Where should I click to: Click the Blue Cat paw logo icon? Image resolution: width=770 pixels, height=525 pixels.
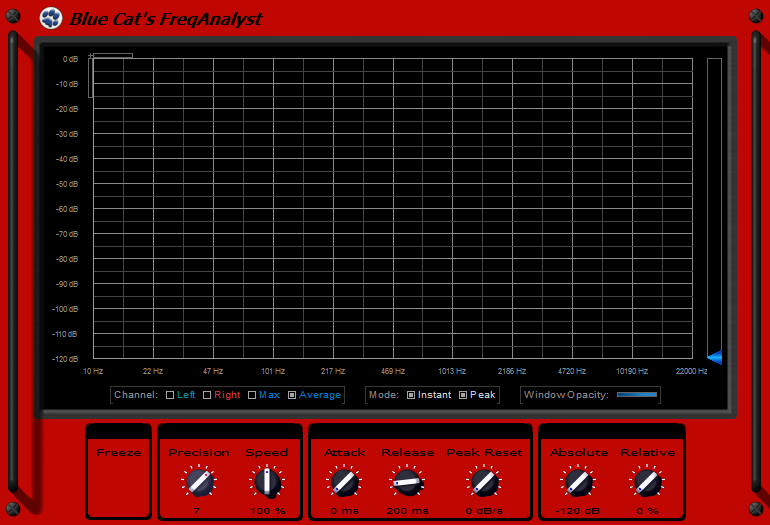pos(51,18)
